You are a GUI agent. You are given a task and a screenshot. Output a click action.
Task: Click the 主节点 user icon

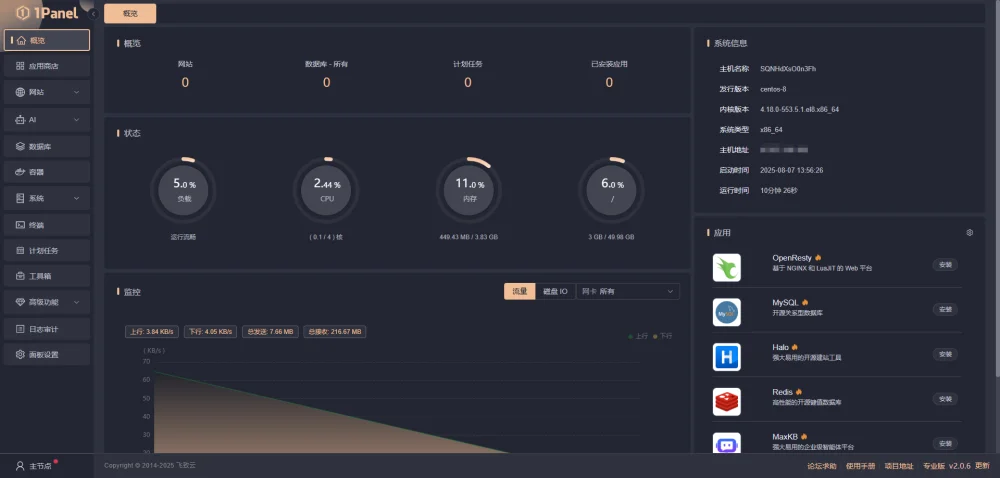(x=20, y=466)
